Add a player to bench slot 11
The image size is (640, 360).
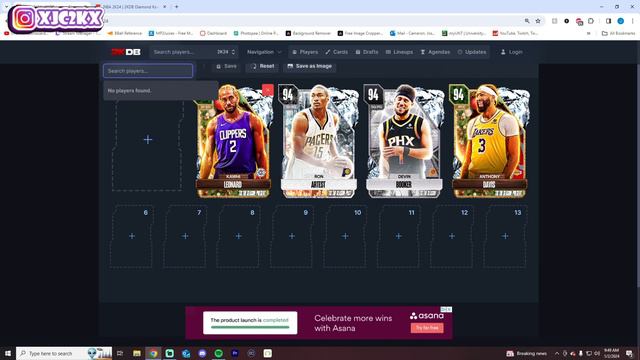(398, 236)
